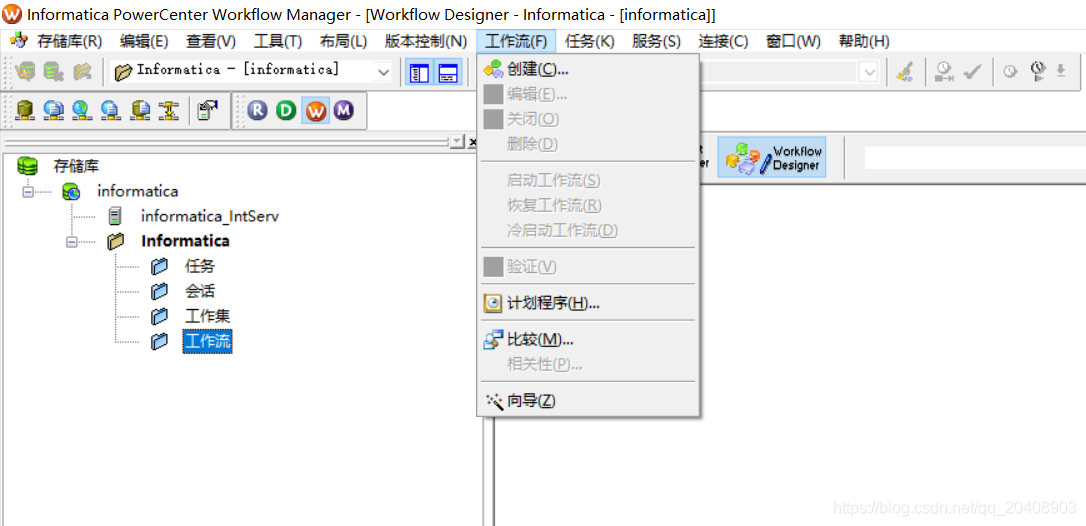Open the 任务(K) menu
The width and height of the screenshot is (1086, 526).
click(x=589, y=41)
